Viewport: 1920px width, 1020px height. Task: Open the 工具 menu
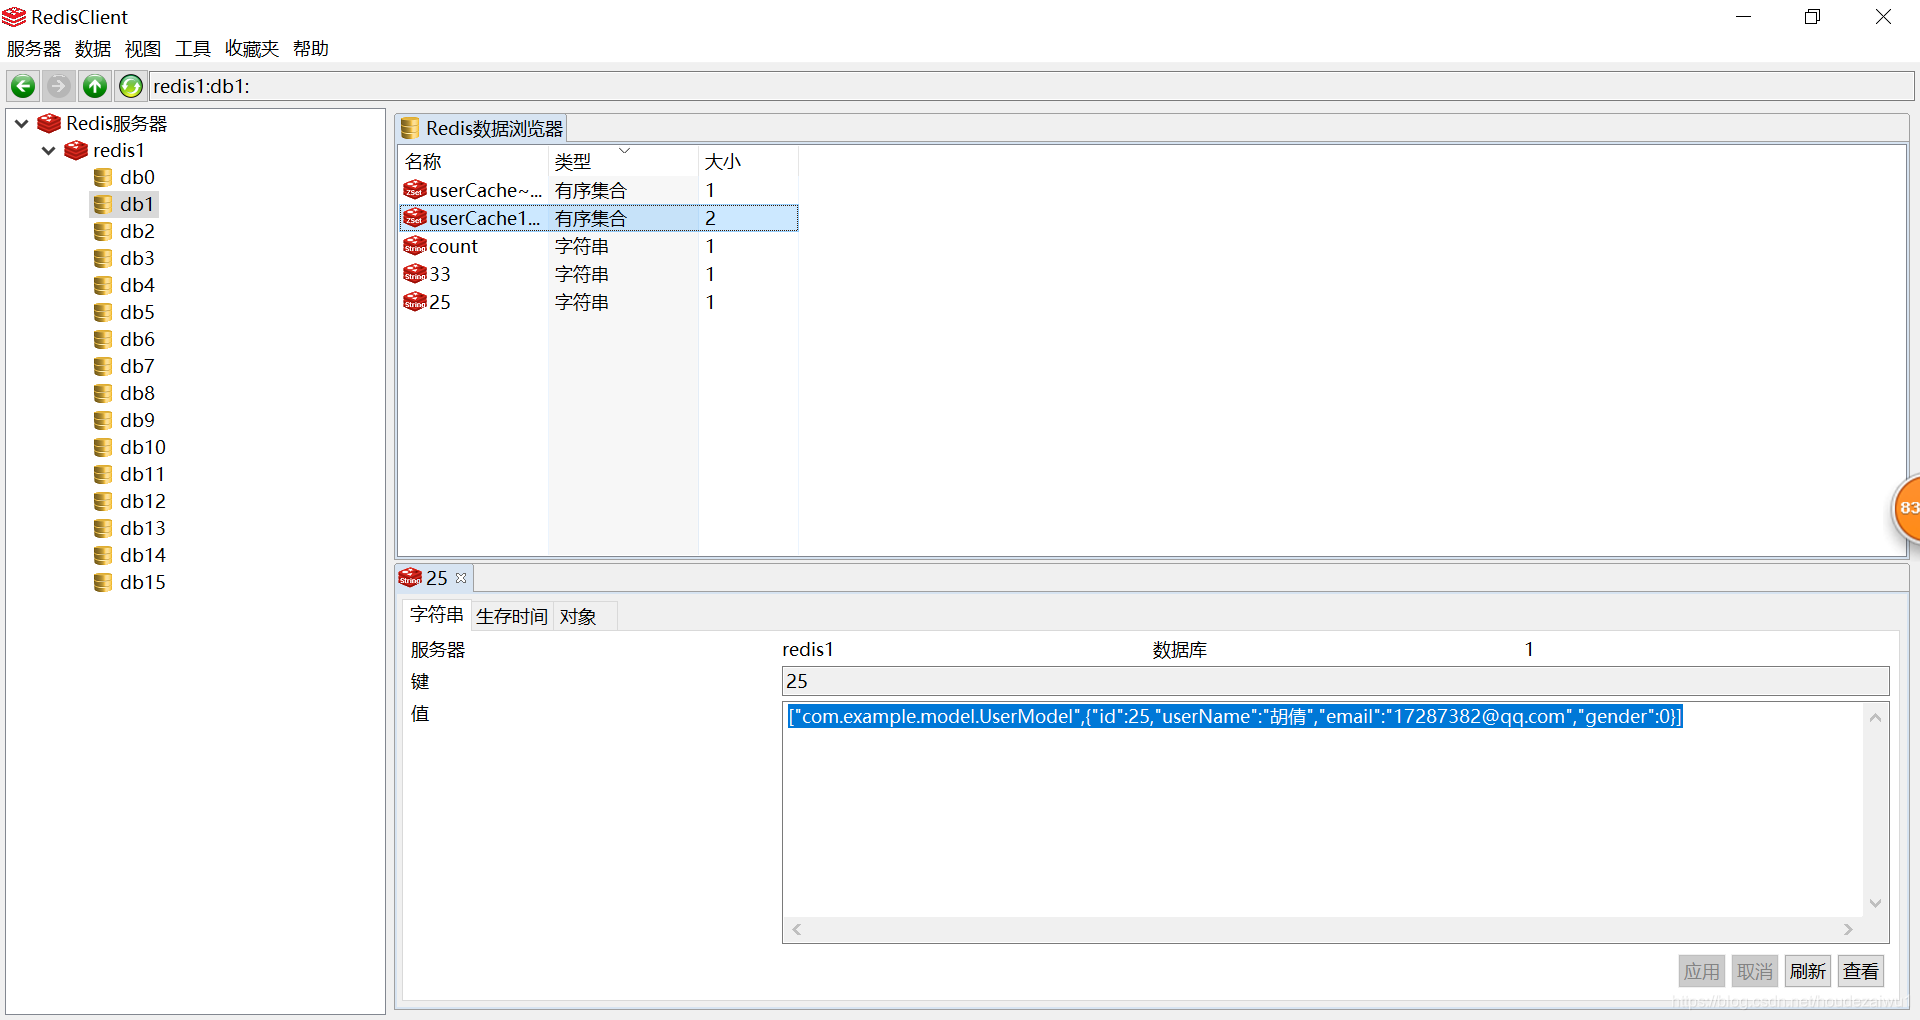tap(193, 48)
